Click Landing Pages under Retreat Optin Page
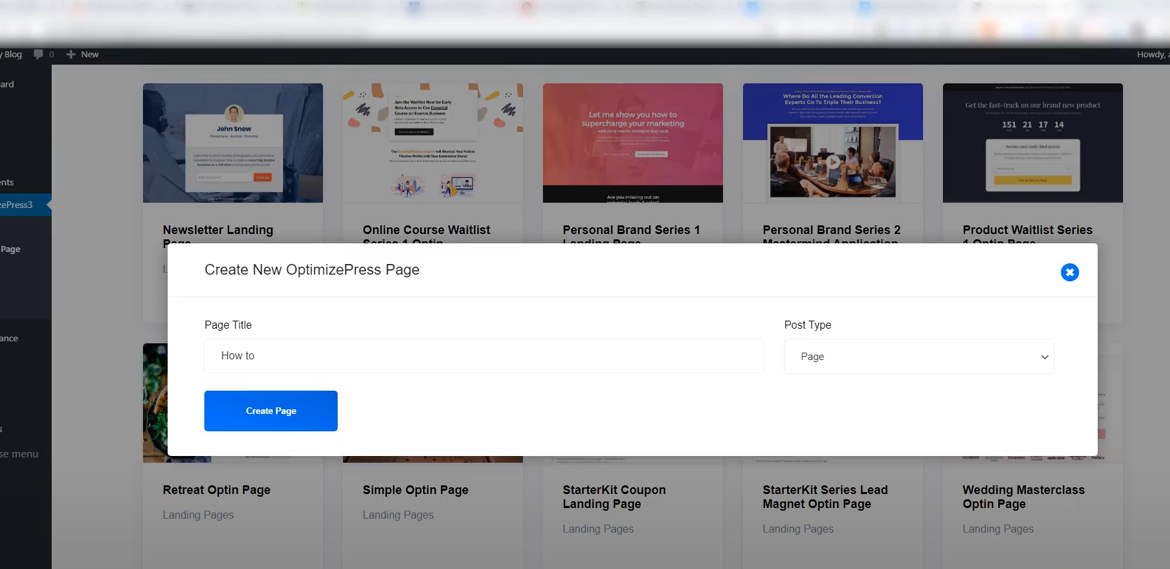This screenshot has width=1170, height=569. (198, 515)
